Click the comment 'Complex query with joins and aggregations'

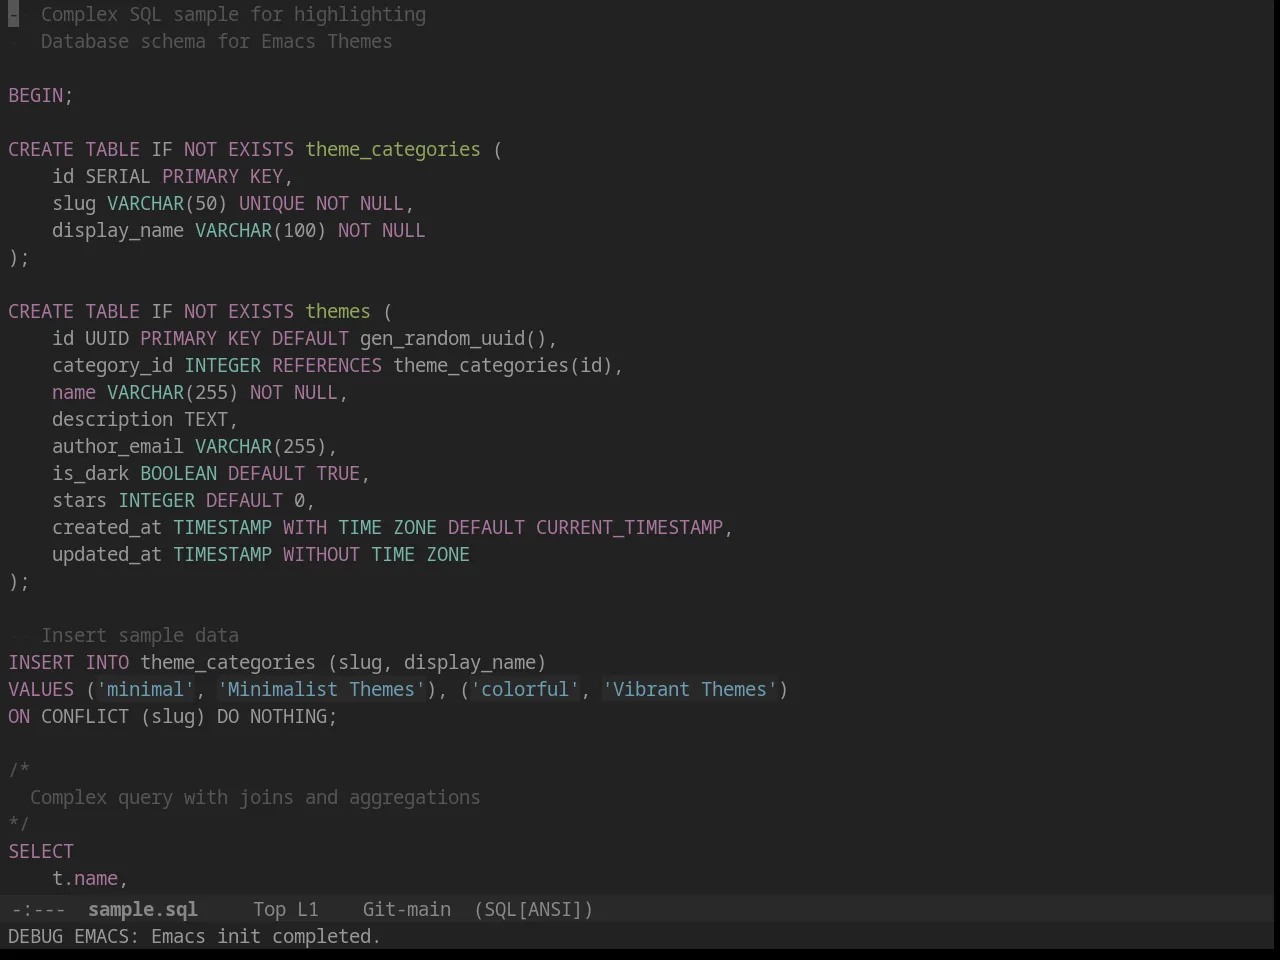point(255,798)
